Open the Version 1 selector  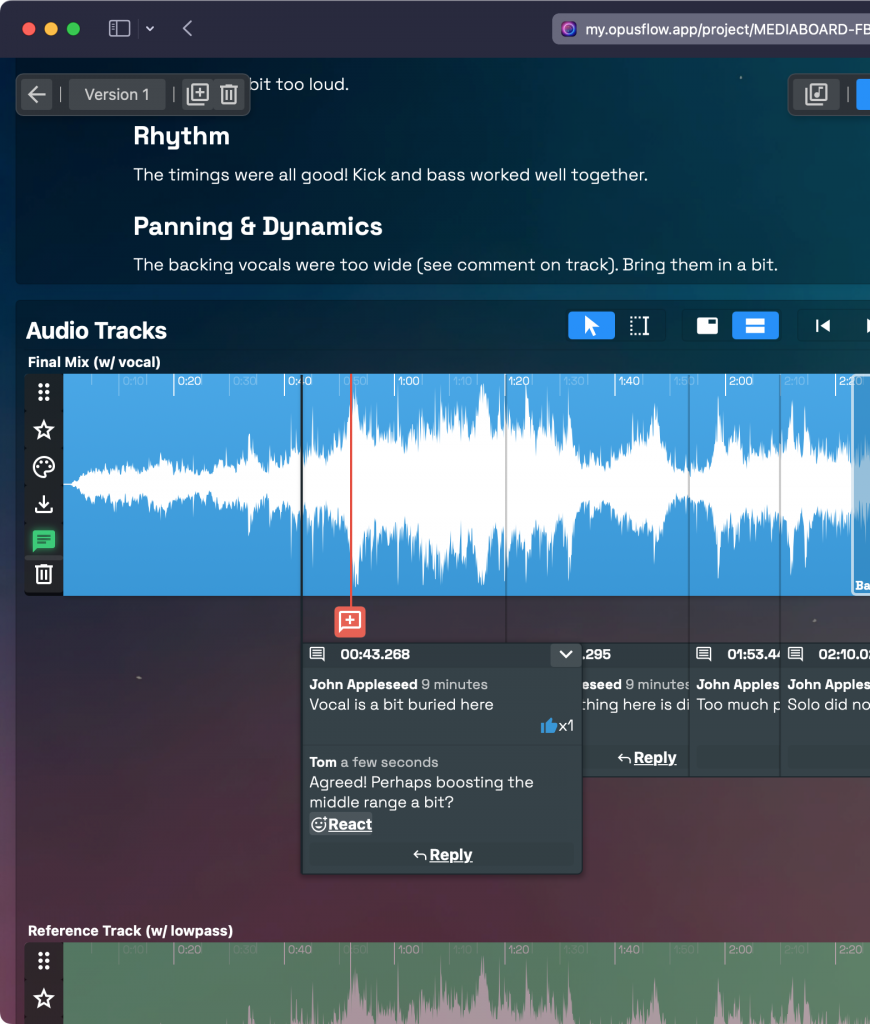(x=117, y=95)
